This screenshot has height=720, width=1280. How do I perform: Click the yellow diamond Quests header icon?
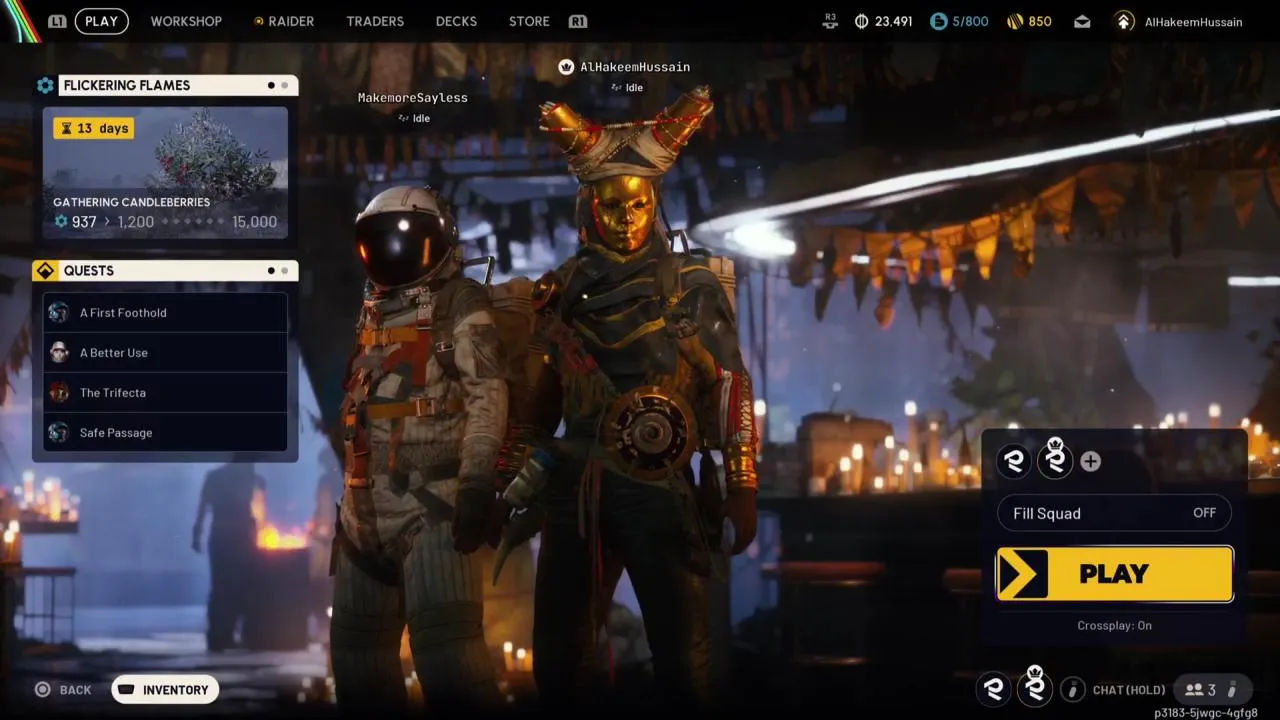pyautogui.click(x=44, y=271)
